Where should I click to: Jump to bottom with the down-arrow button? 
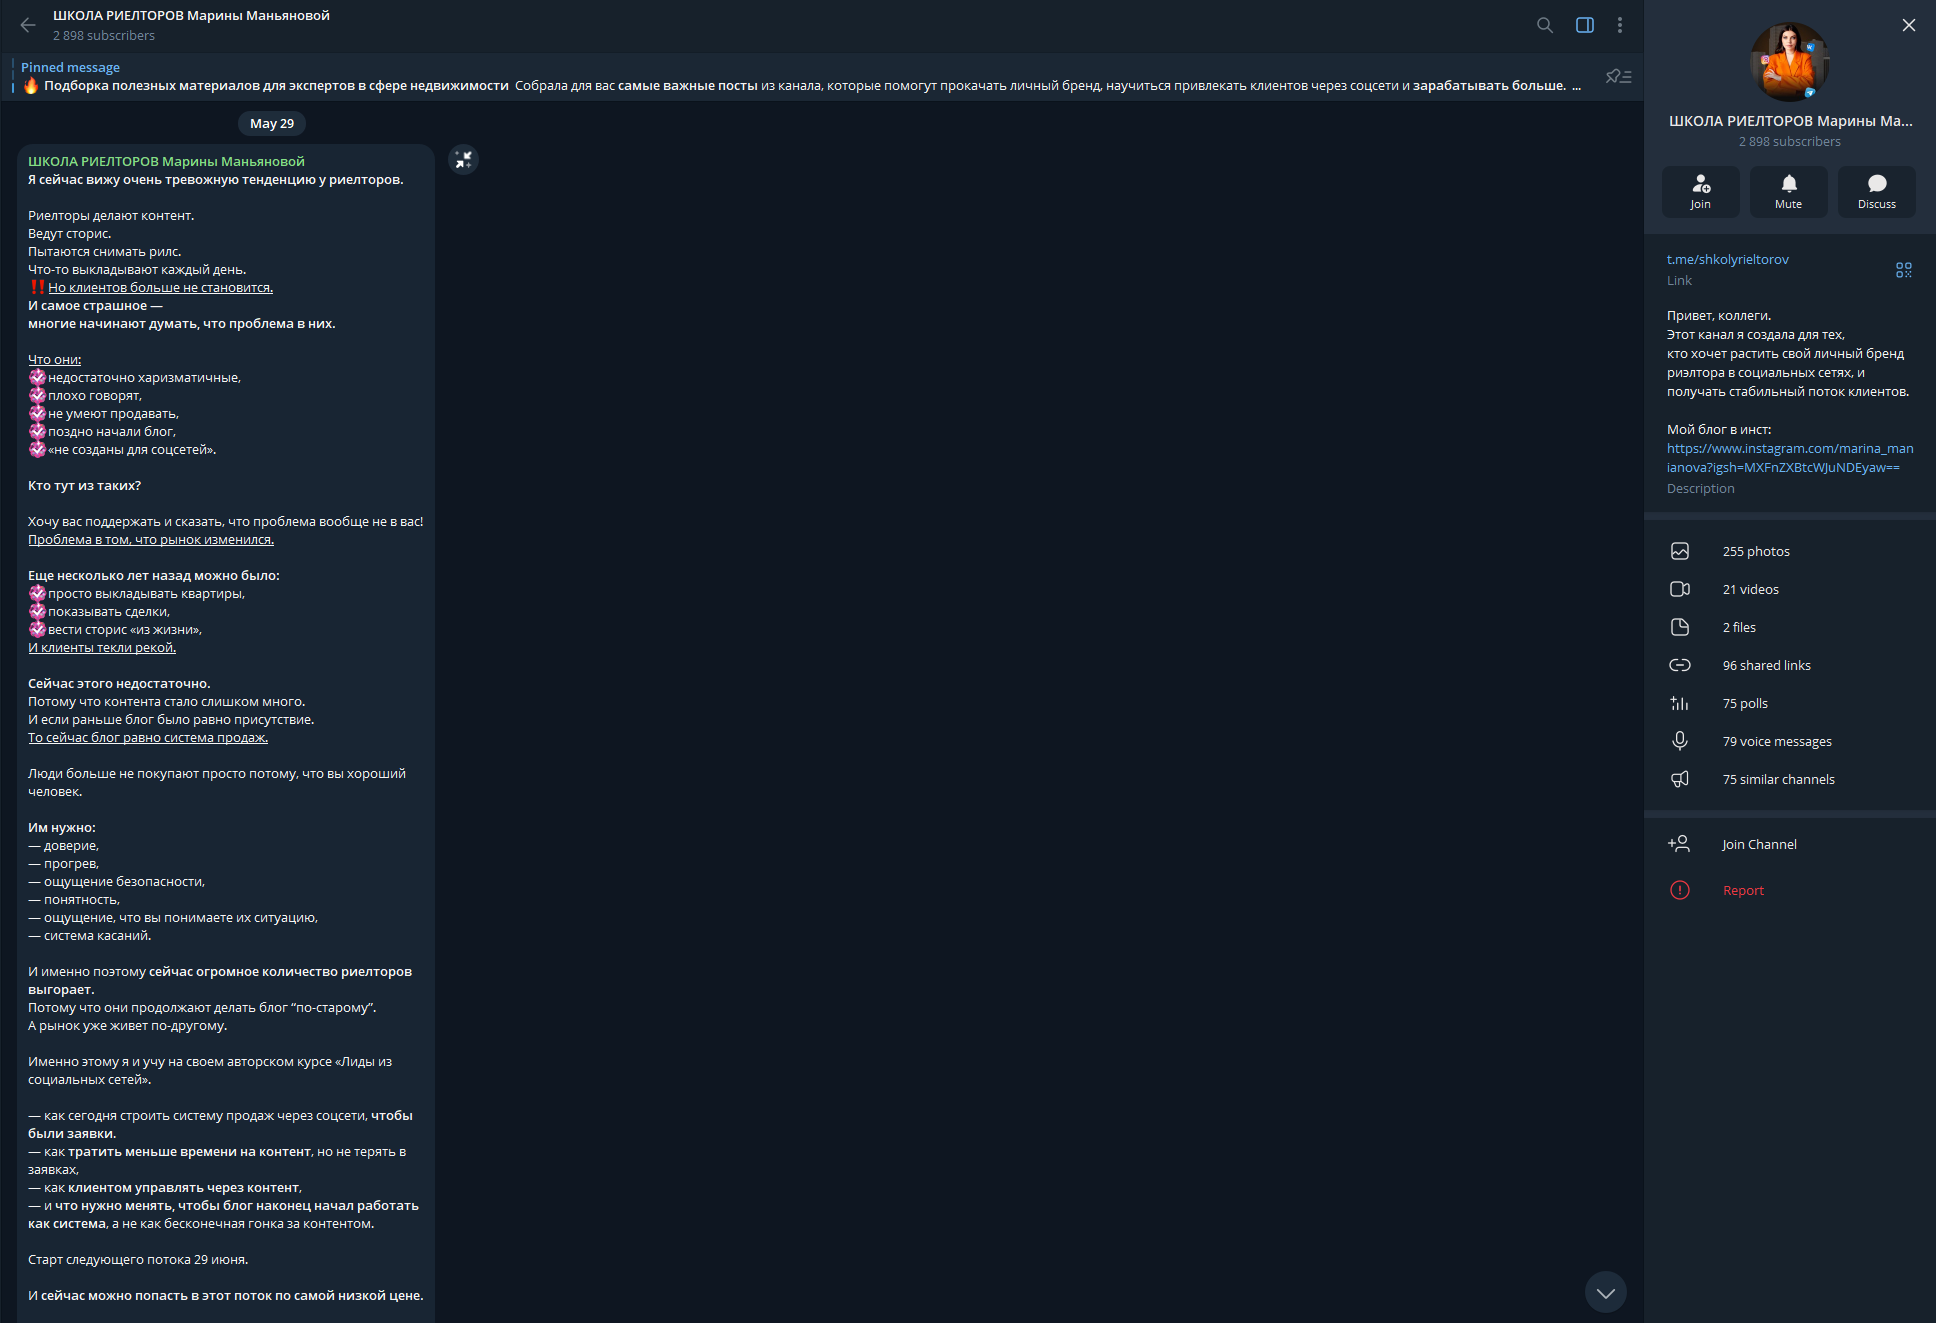coord(1606,1292)
